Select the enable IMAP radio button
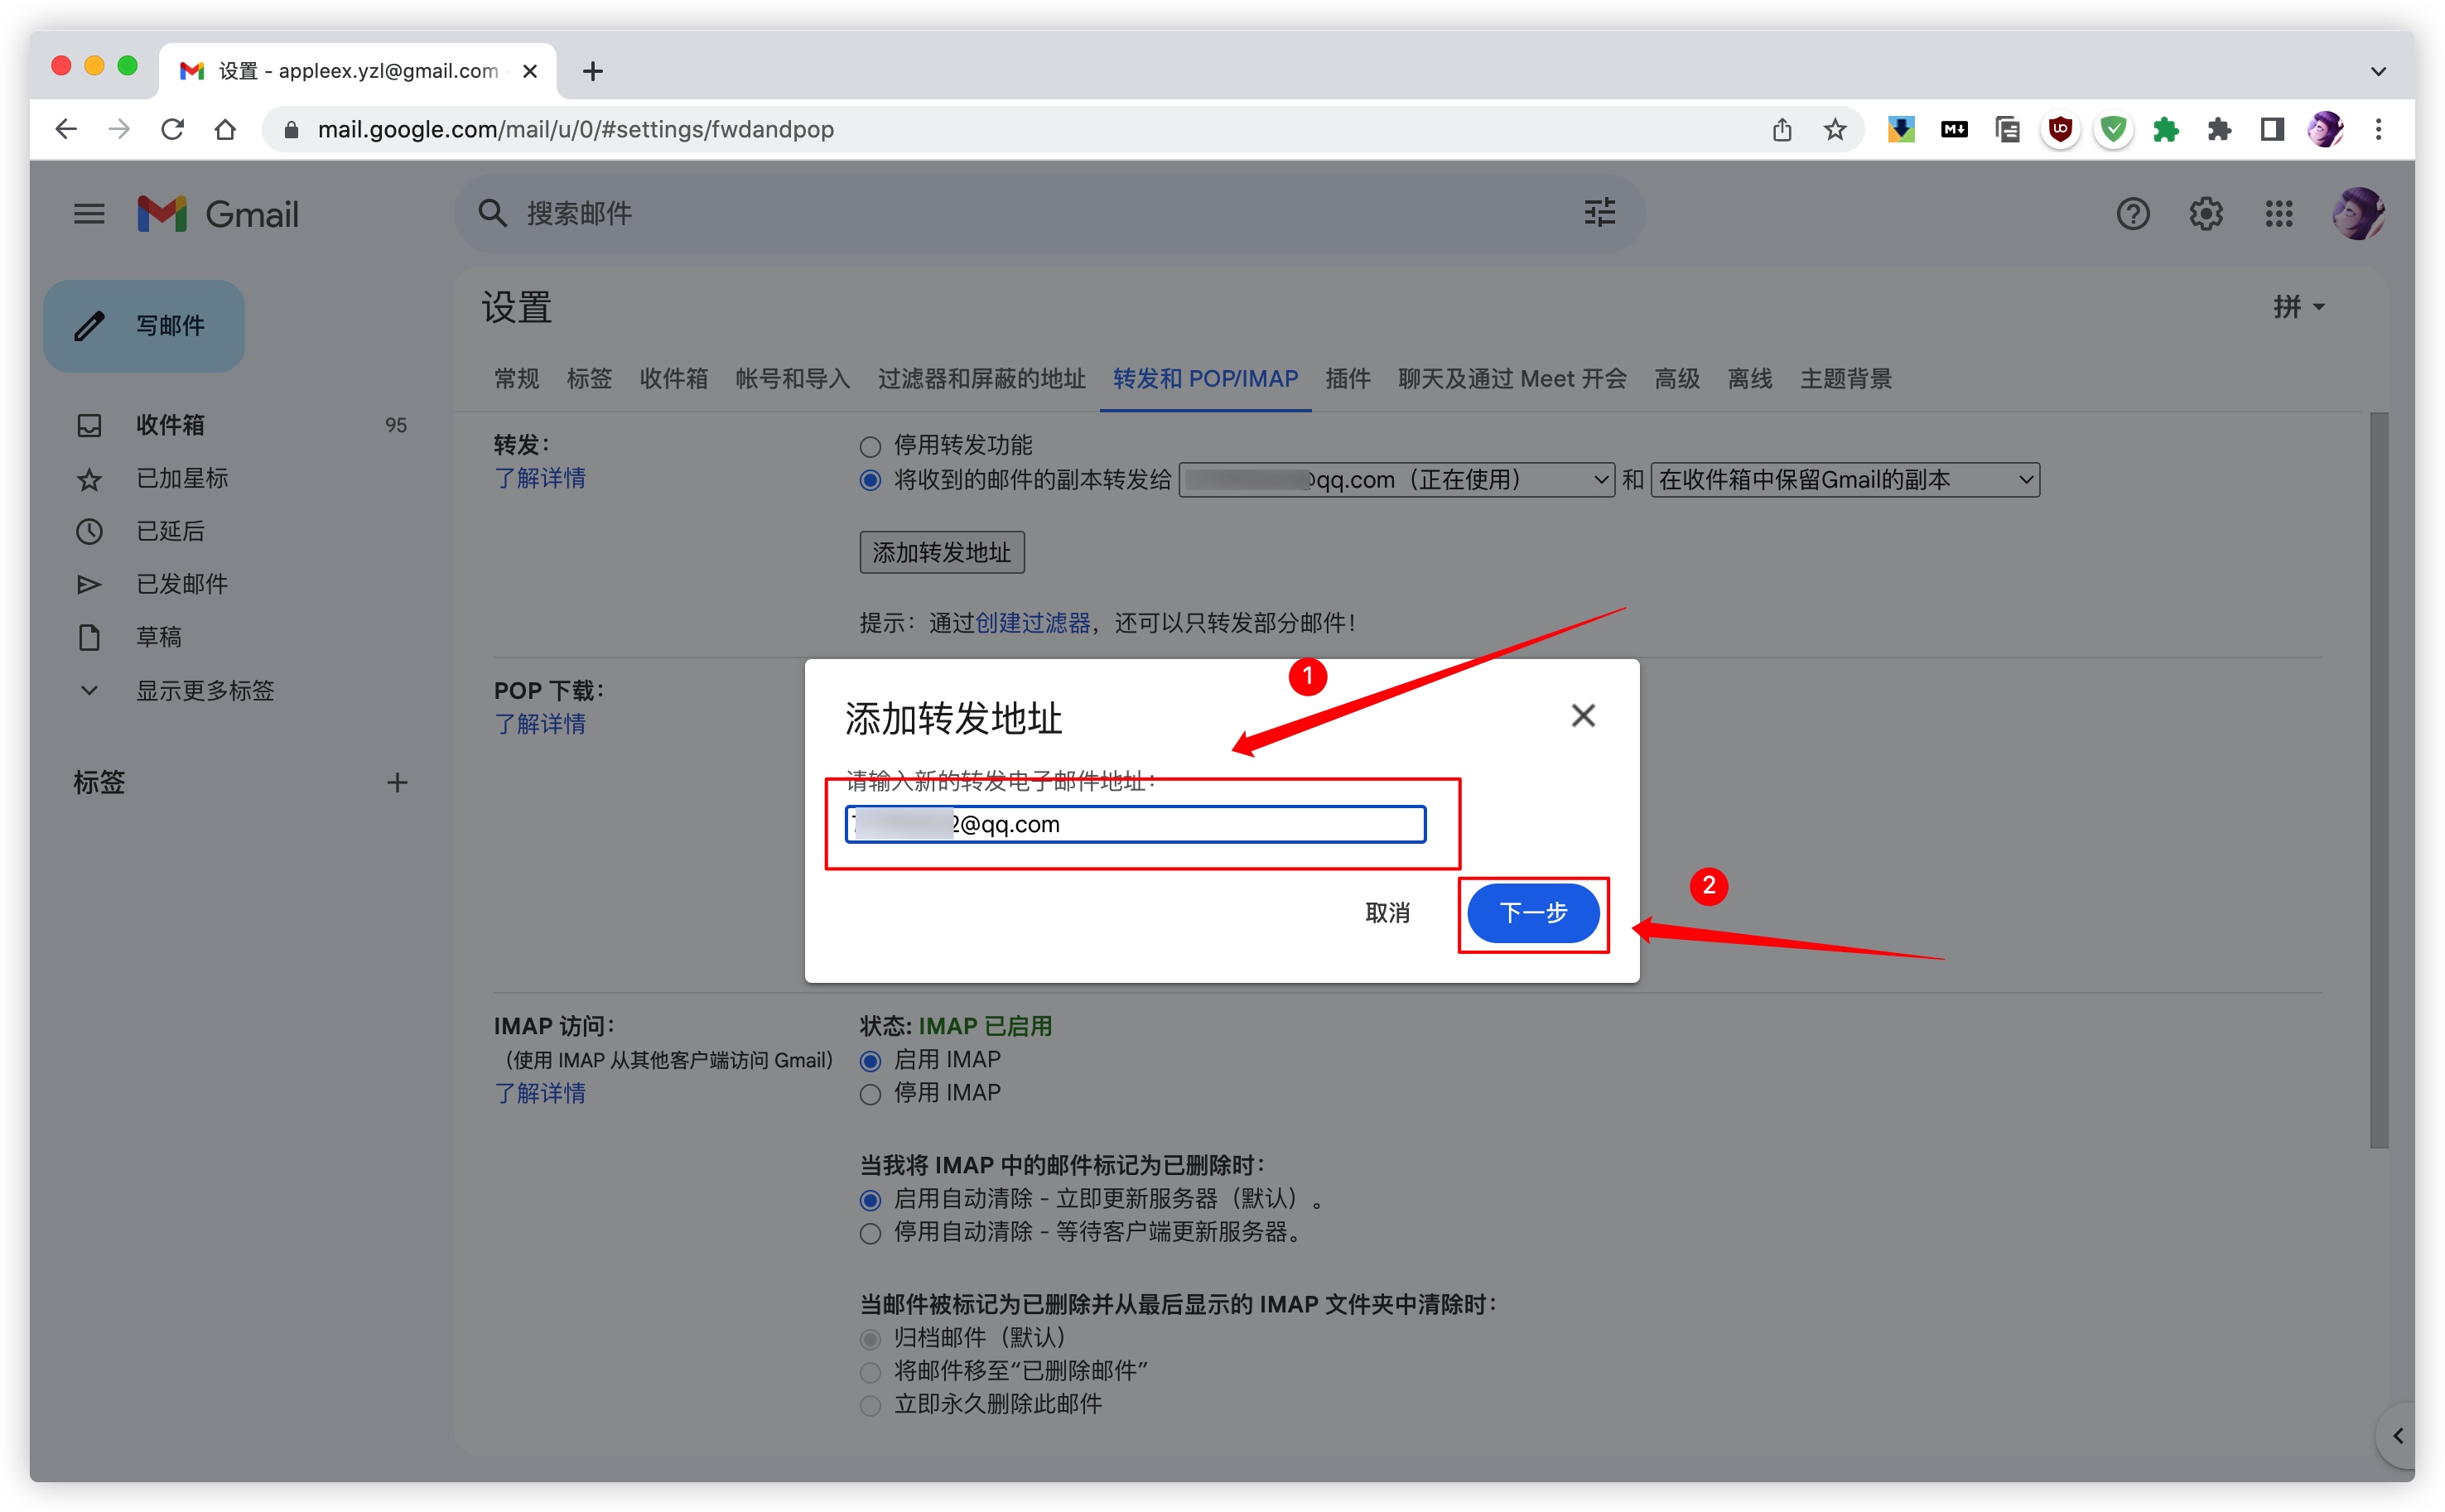The image size is (2445, 1512). [x=870, y=1060]
